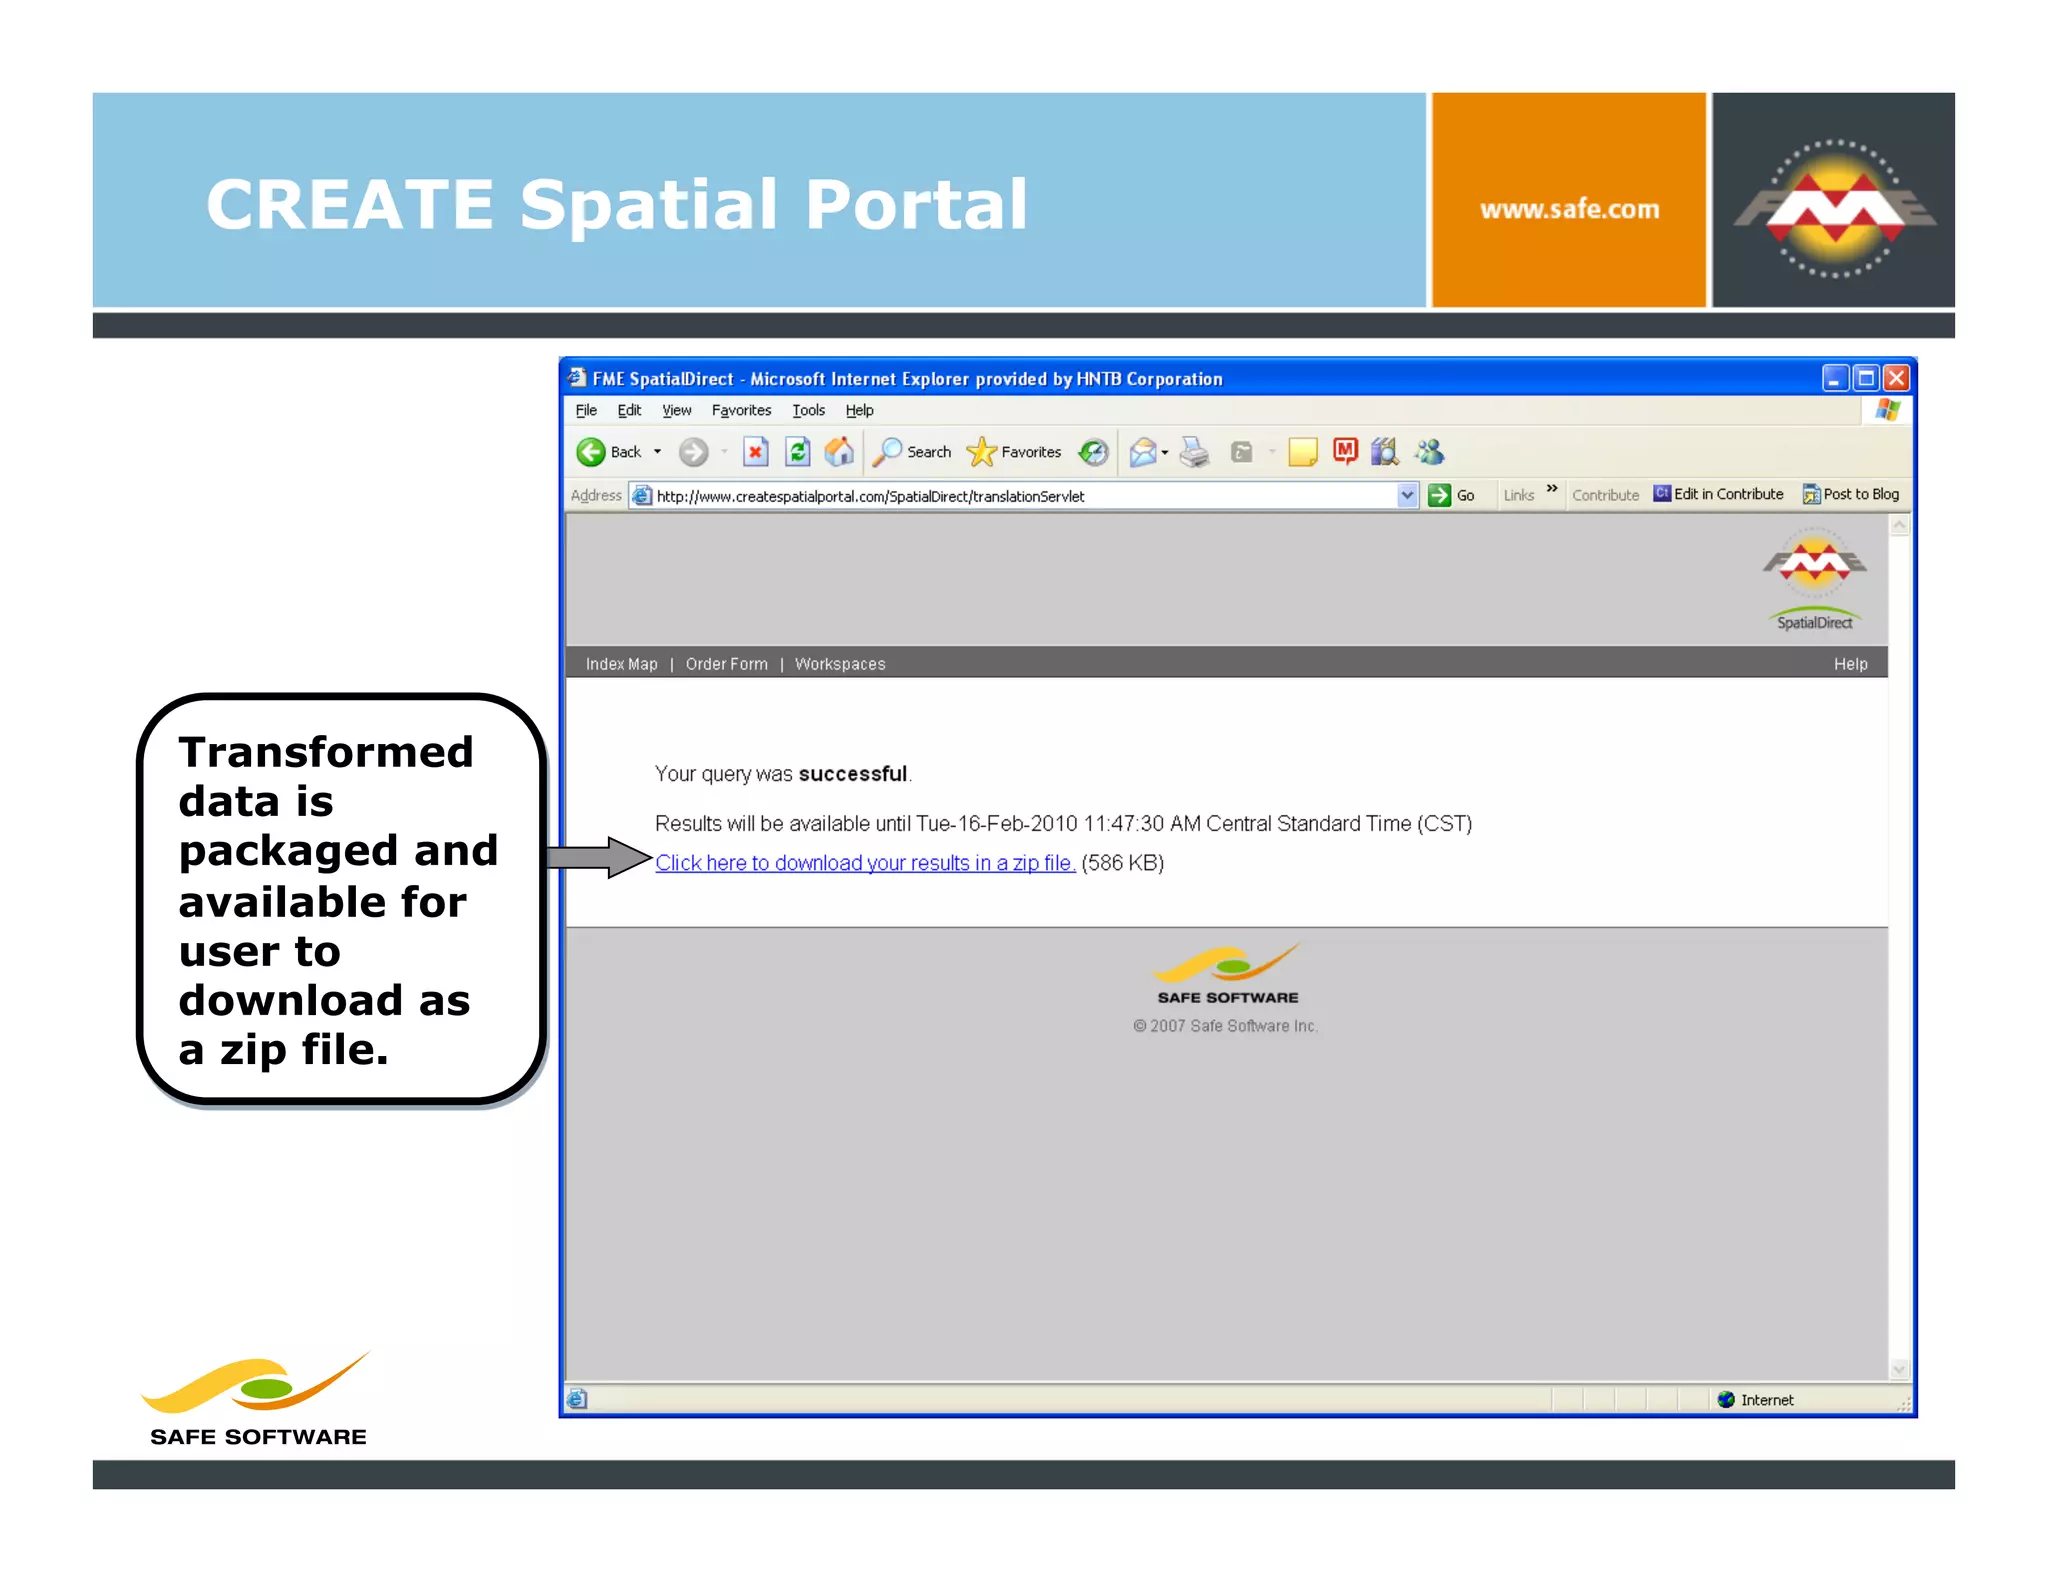Click the status bar page icon
This screenshot has height=1582, width=2048.
(577, 1399)
